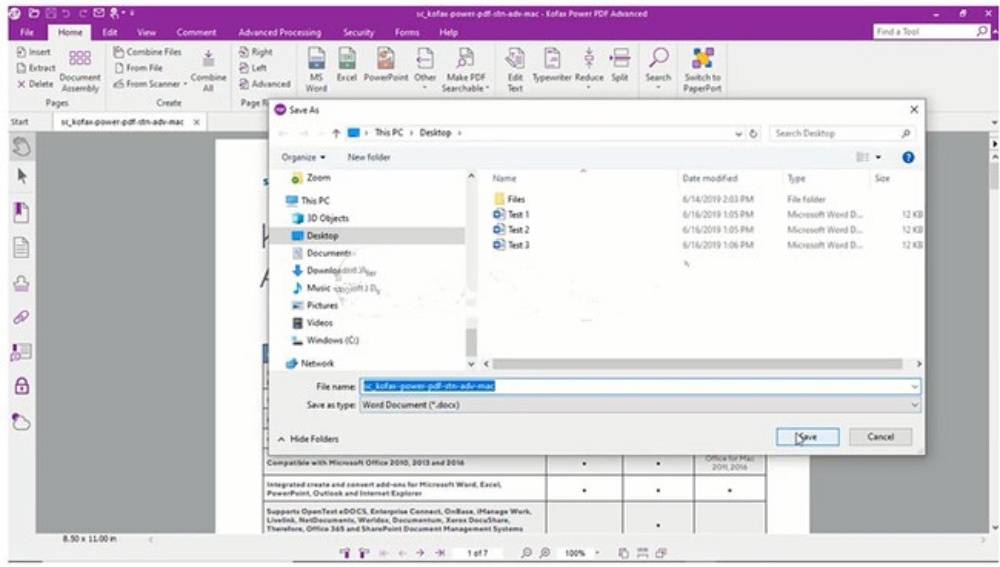
Task: Select the arrow Select tool in sidebar
Action: pyautogui.click(x=22, y=175)
